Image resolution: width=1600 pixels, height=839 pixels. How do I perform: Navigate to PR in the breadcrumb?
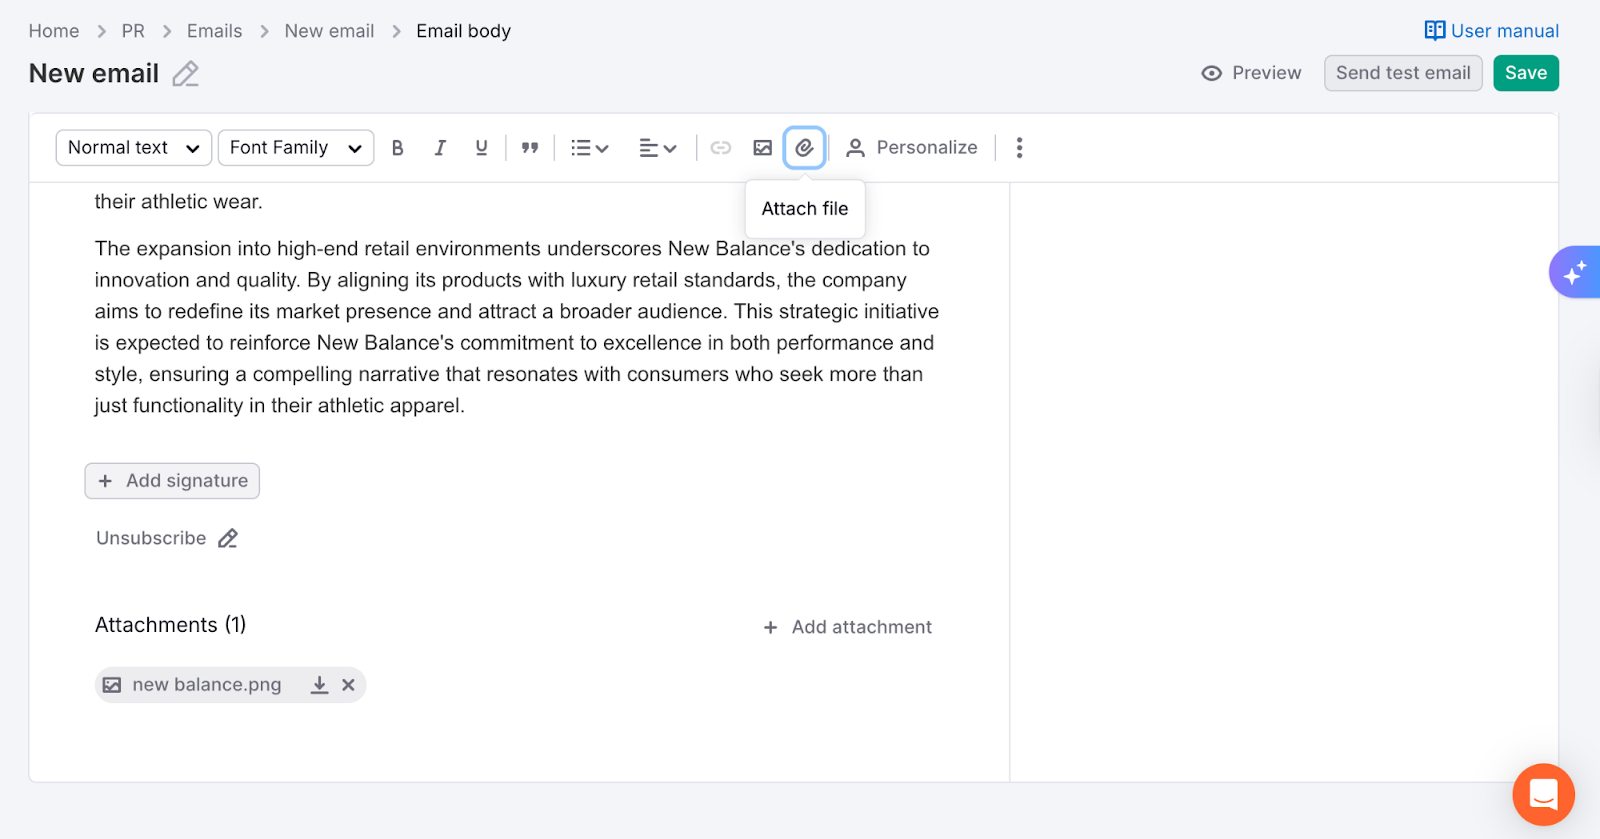pyautogui.click(x=133, y=31)
